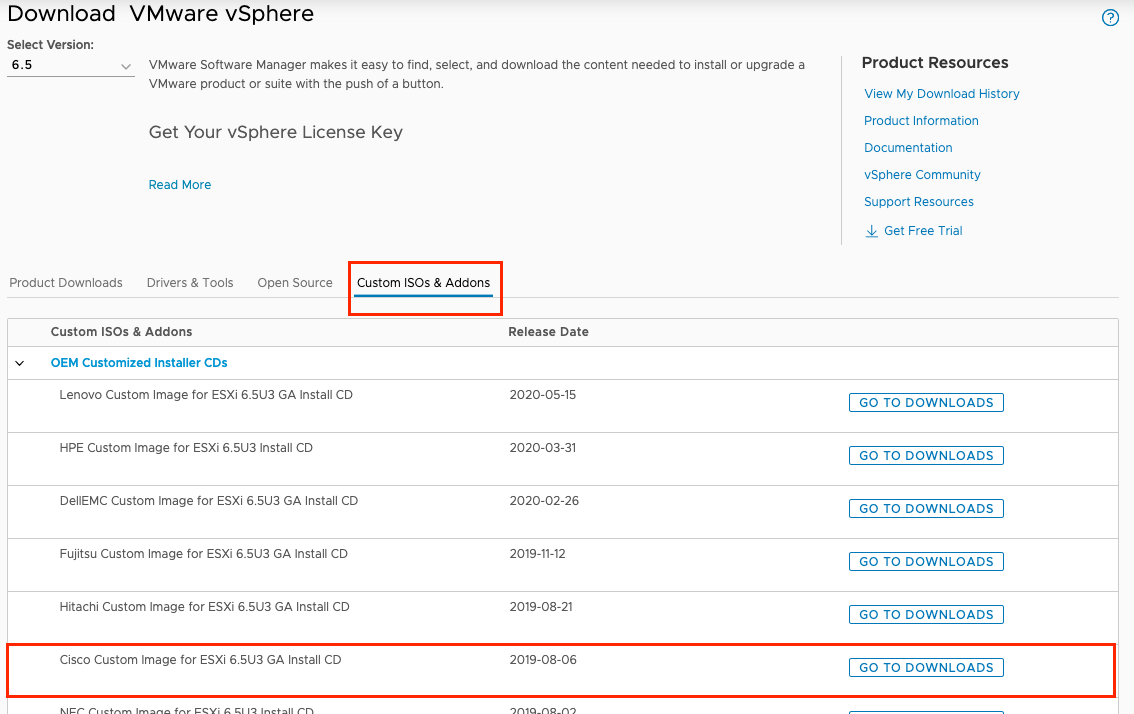This screenshot has height=714, width=1134.
Task: Switch to the Product Downloads tab
Action: 66,283
